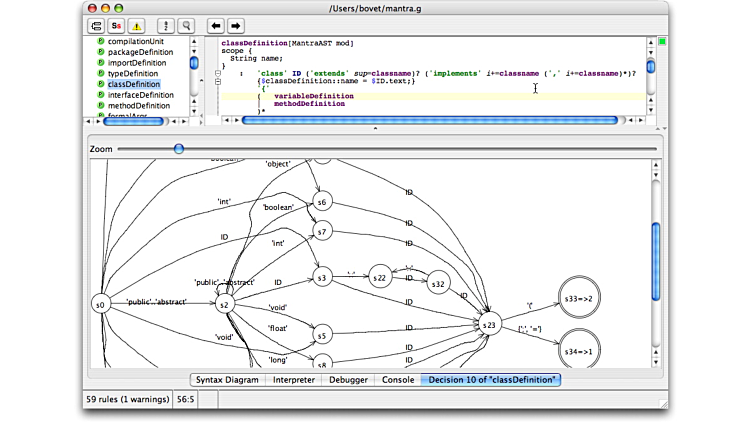Click the rule sort toolbar icon

[96, 25]
